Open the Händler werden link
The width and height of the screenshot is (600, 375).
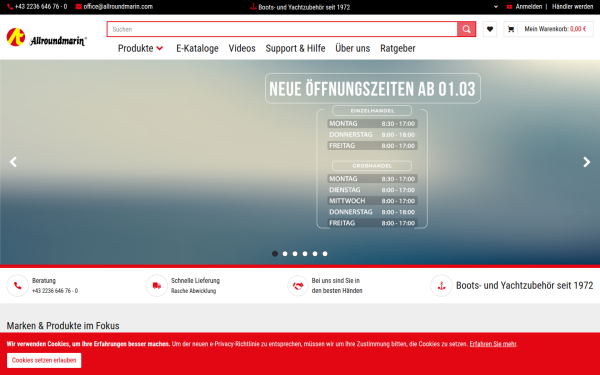[572, 7]
